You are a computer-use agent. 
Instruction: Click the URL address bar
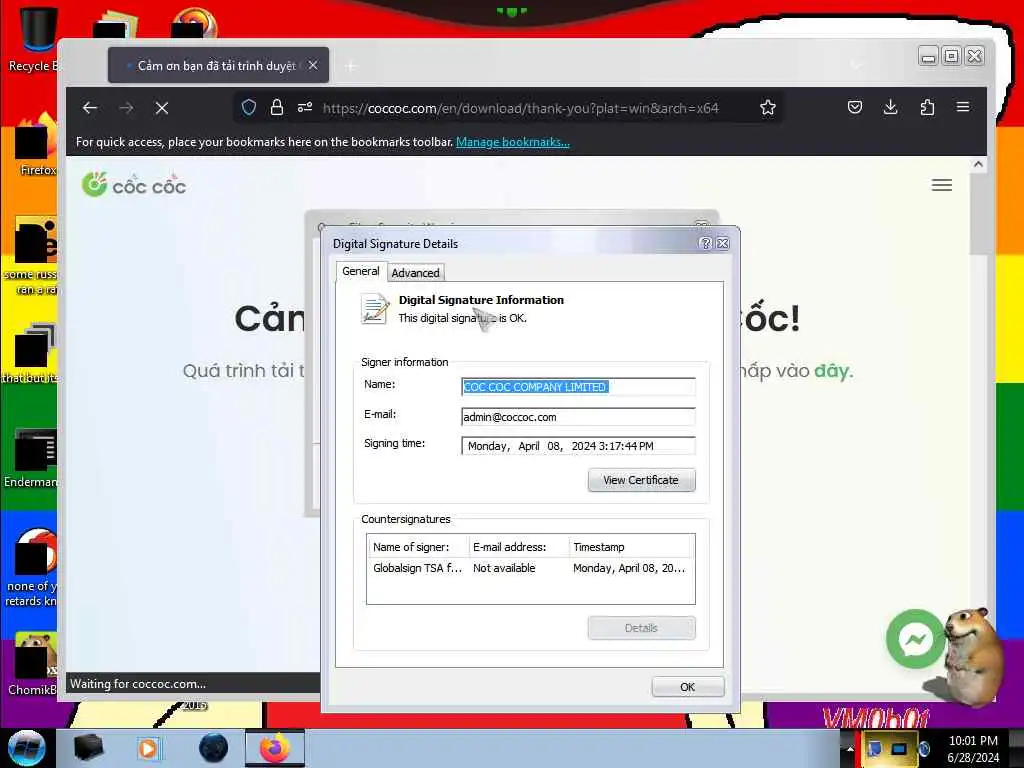point(520,108)
